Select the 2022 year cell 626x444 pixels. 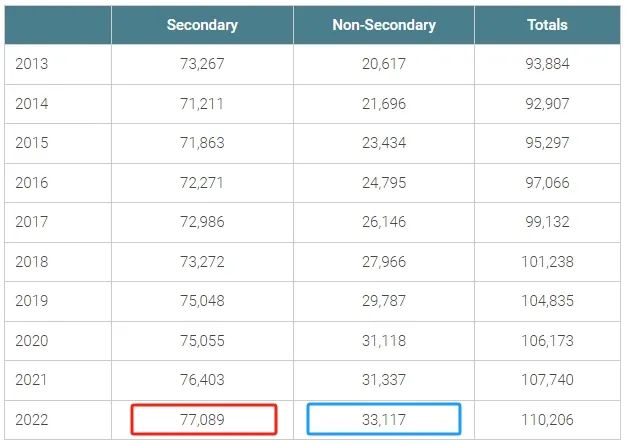click(x=31, y=419)
